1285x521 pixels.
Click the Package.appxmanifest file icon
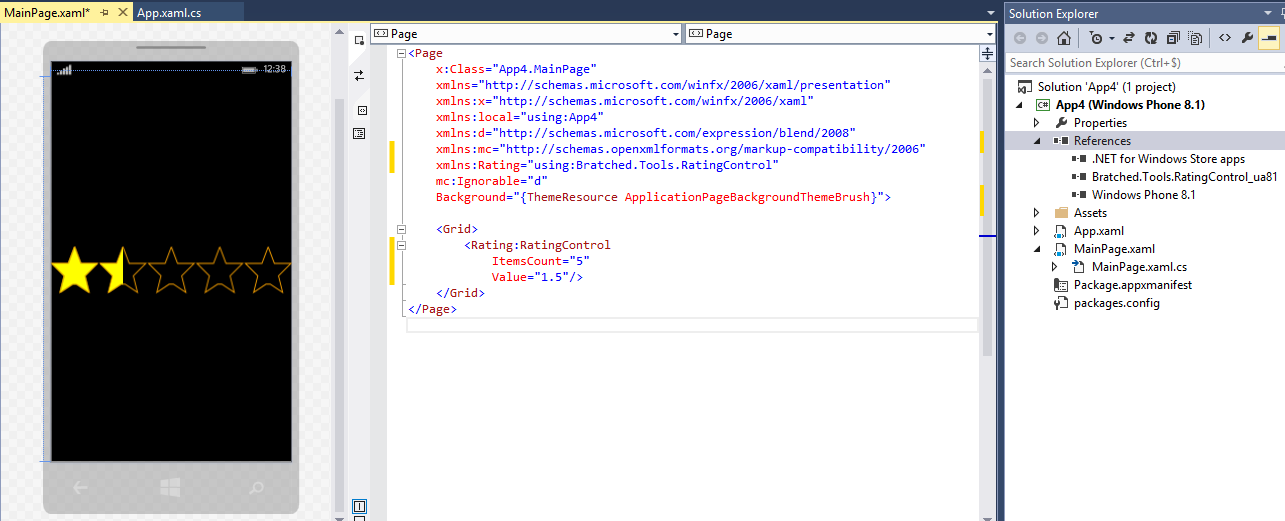pos(1061,285)
